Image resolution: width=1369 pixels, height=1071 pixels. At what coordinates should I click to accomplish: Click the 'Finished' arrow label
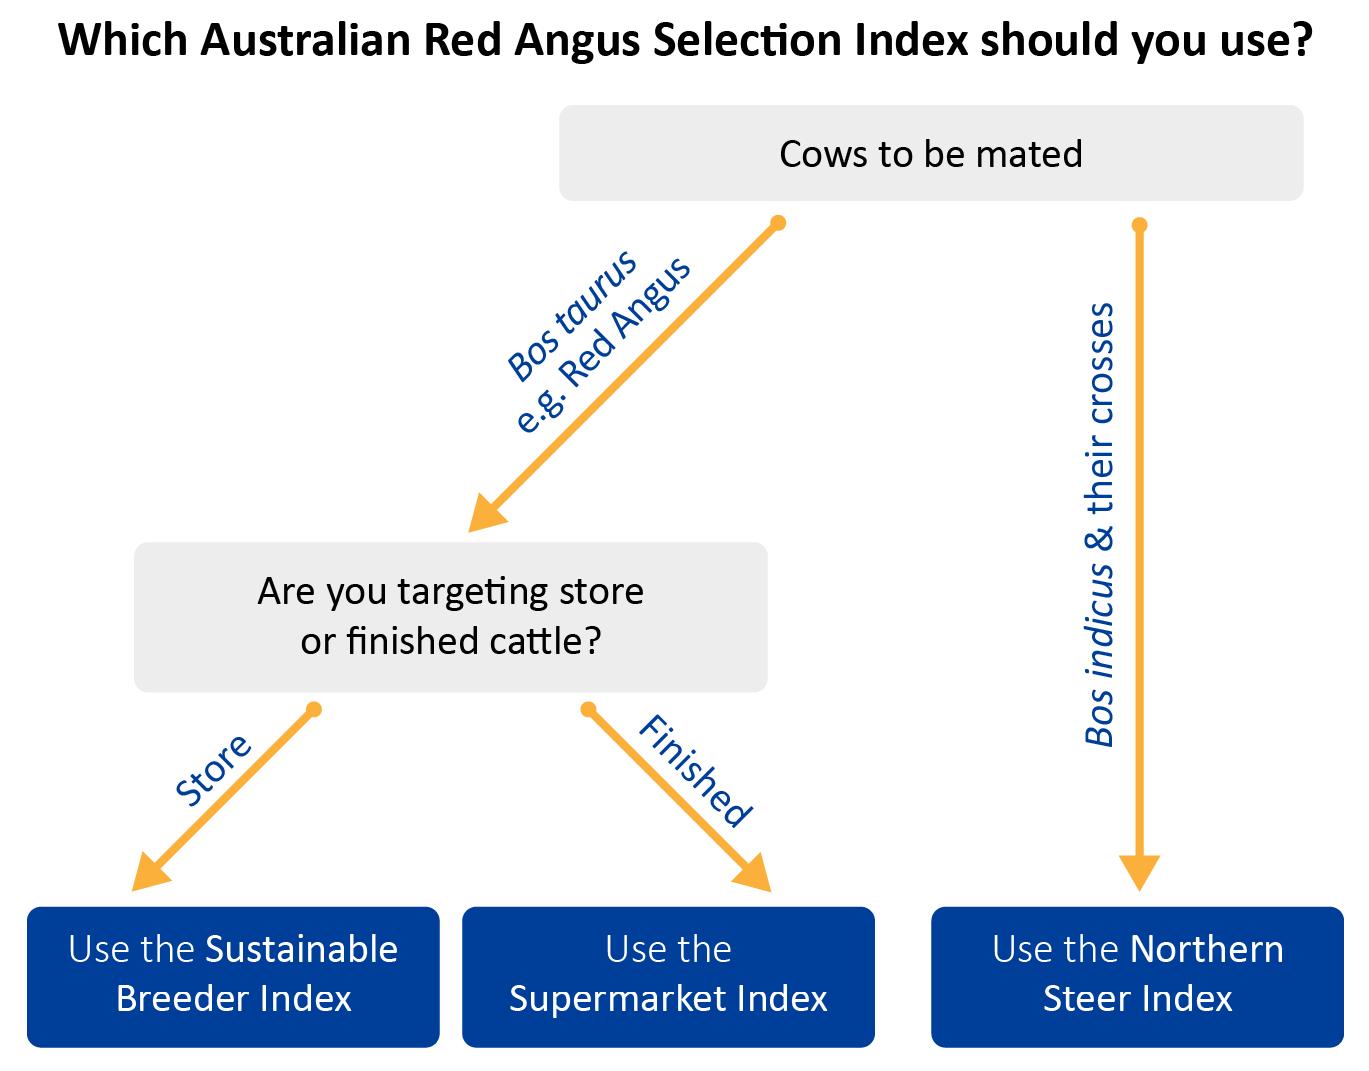coord(695,772)
